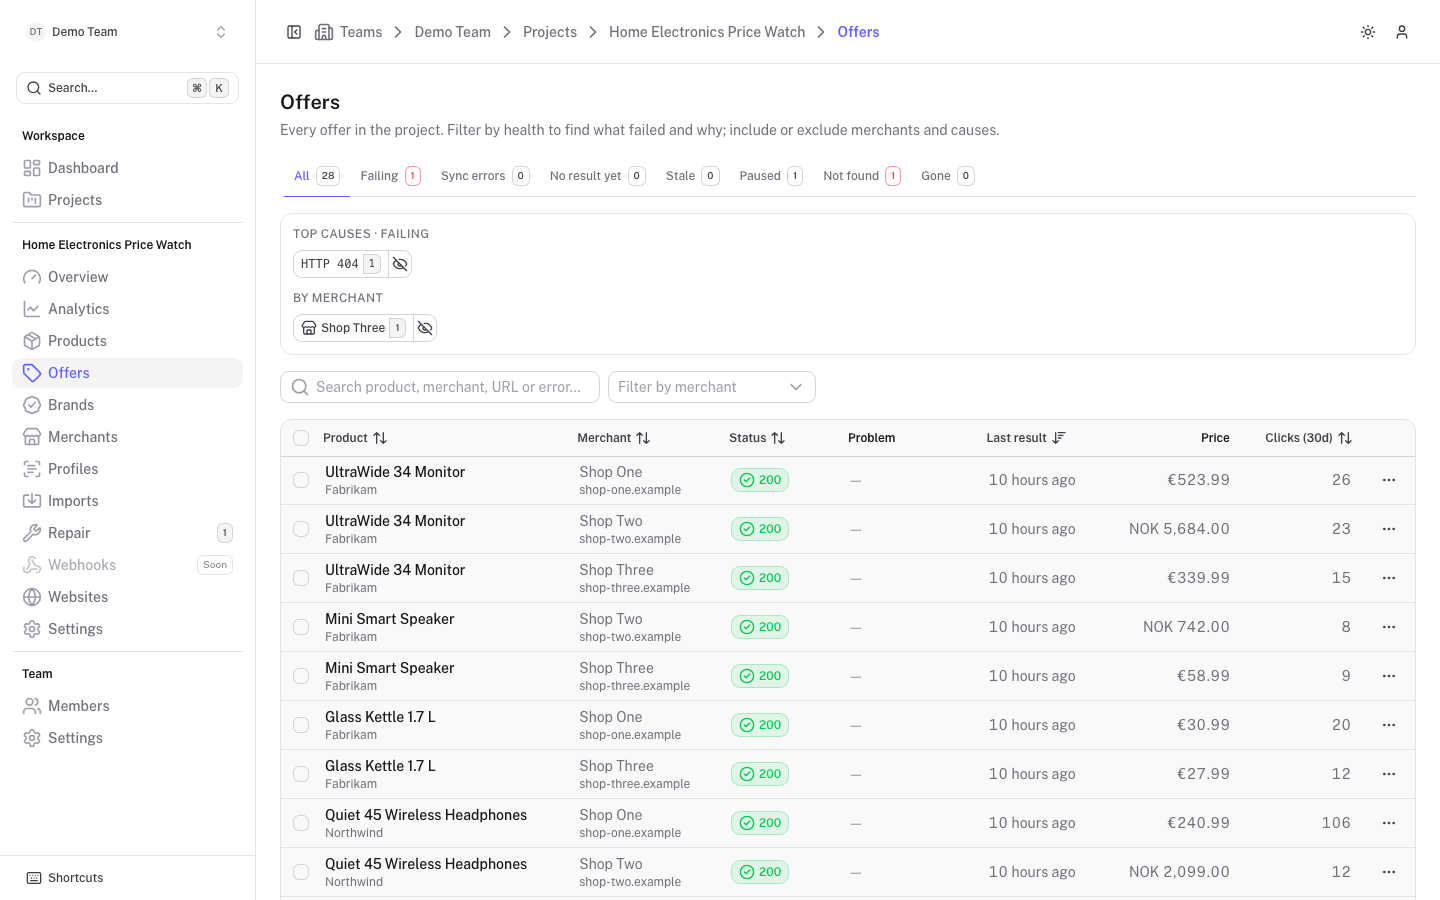This screenshot has height=900, width=1440.
Task: Focus the offers search input
Action: pyautogui.click(x=440, y=387)
